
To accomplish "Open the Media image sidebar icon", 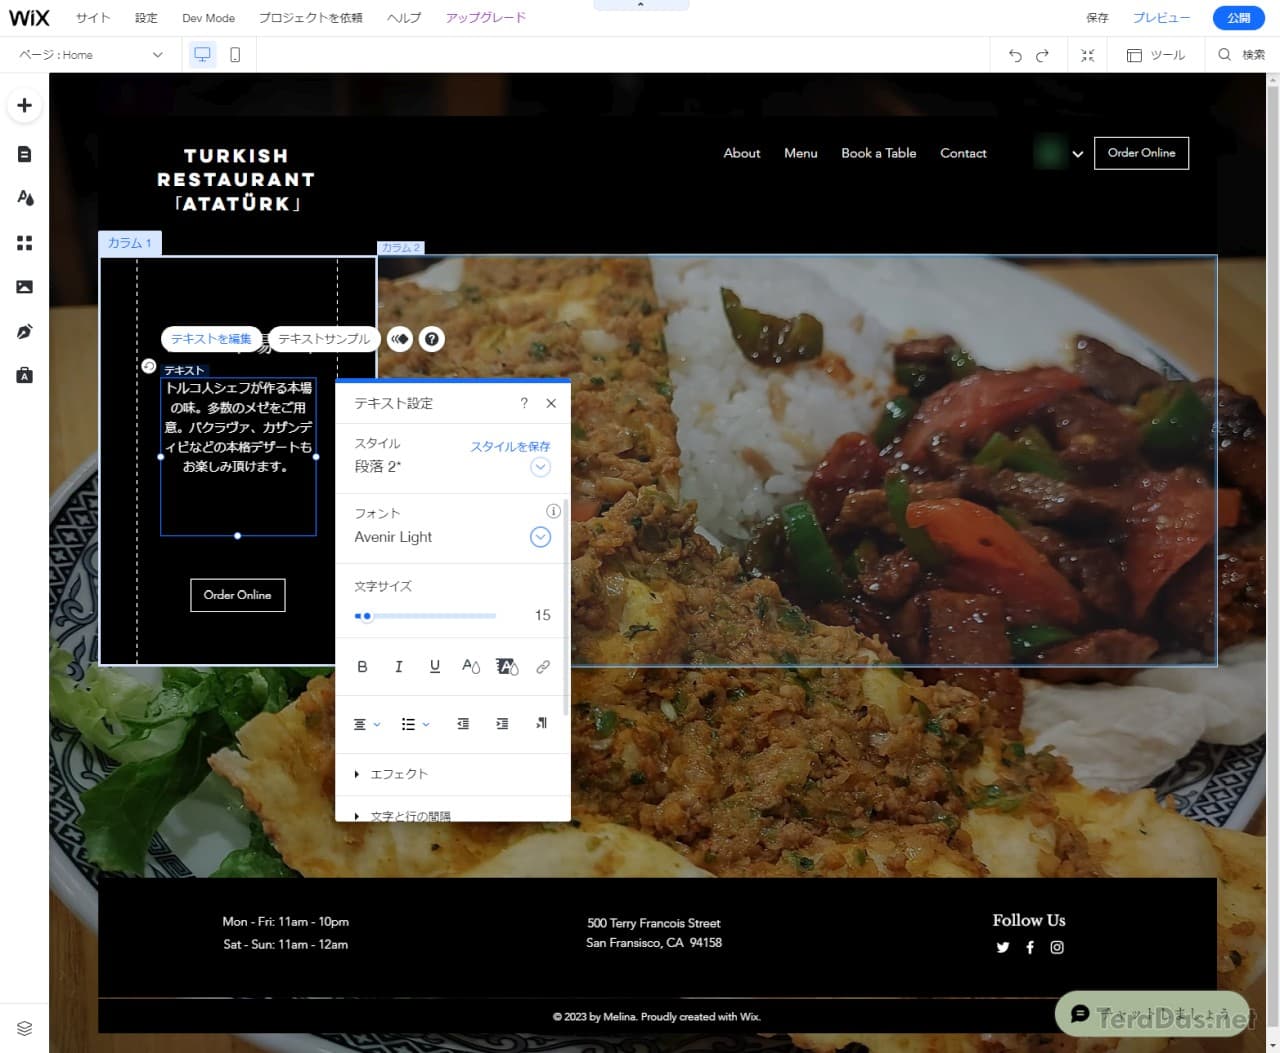I will click(x=25, y=287).
